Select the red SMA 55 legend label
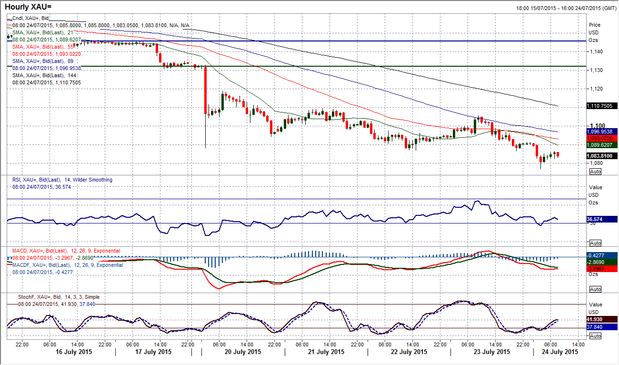This screenshot has height=365, width=619. tap(44, 47)
